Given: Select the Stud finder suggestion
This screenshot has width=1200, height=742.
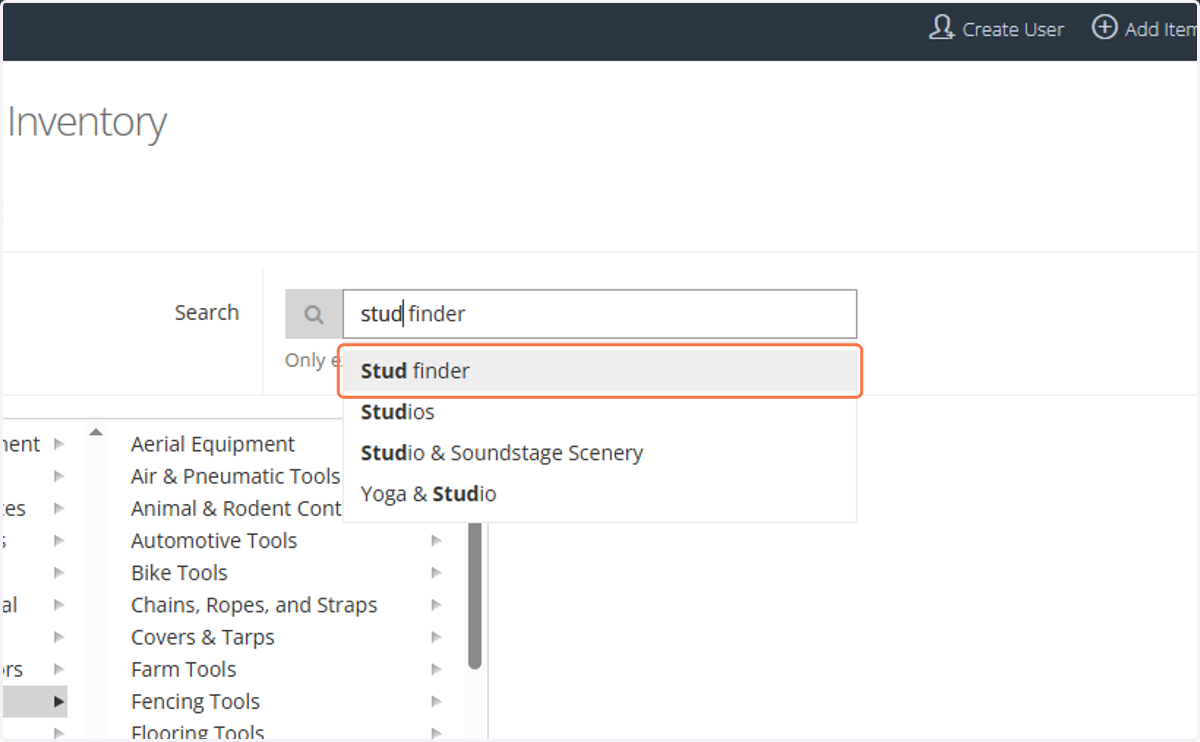Looking at the screenshot, I should [600, 371].
